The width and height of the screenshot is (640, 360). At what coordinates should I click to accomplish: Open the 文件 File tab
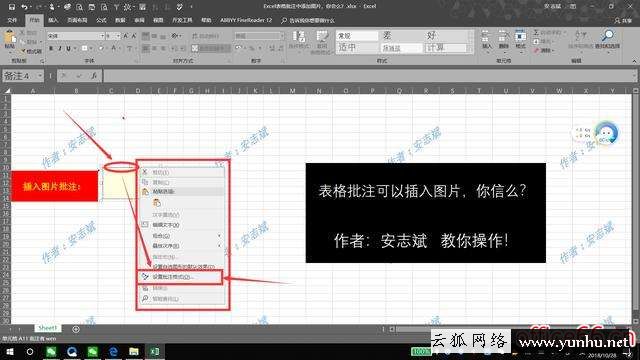tap(12, 20)
